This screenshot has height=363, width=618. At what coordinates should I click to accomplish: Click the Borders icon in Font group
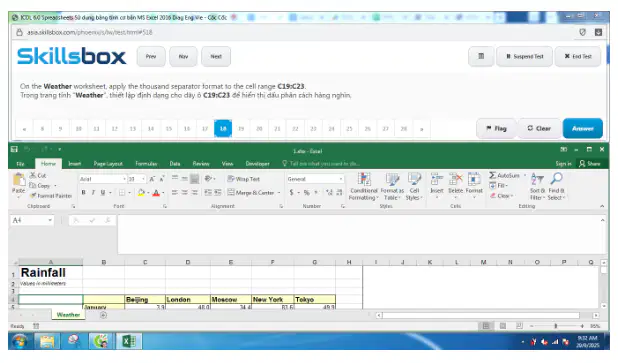click(x=122, y=192)
